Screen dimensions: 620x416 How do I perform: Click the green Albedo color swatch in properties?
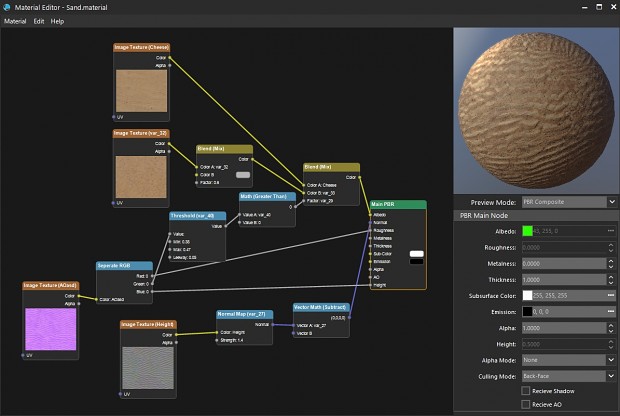(527, 231)
